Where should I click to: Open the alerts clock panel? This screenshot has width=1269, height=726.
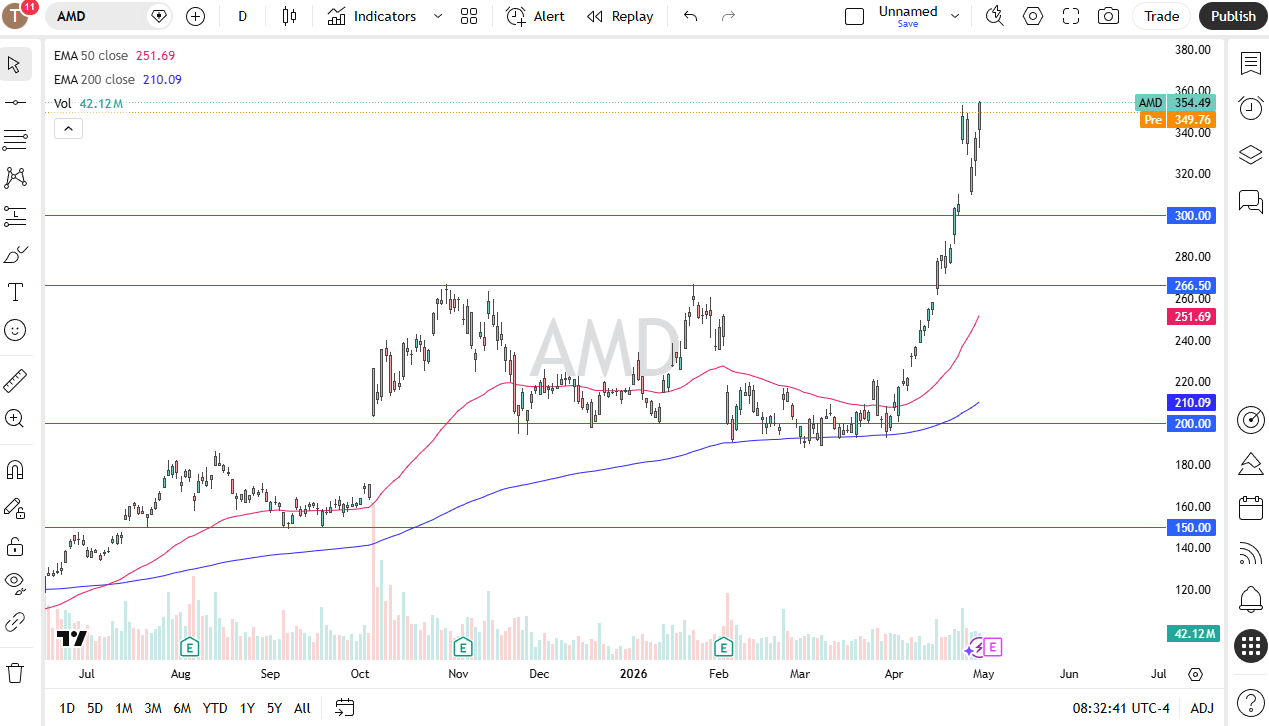[x=1250, y=108]
